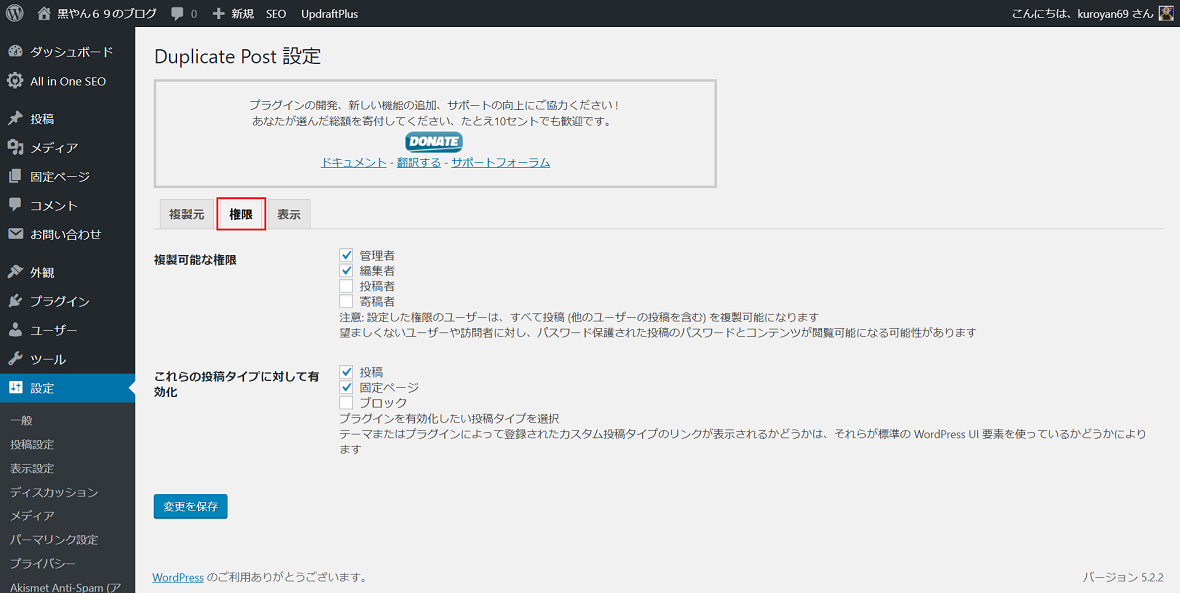1180x593 pixels.
Task: Open Akismet Anti-Spam submenu item
Action: [66, 587]
